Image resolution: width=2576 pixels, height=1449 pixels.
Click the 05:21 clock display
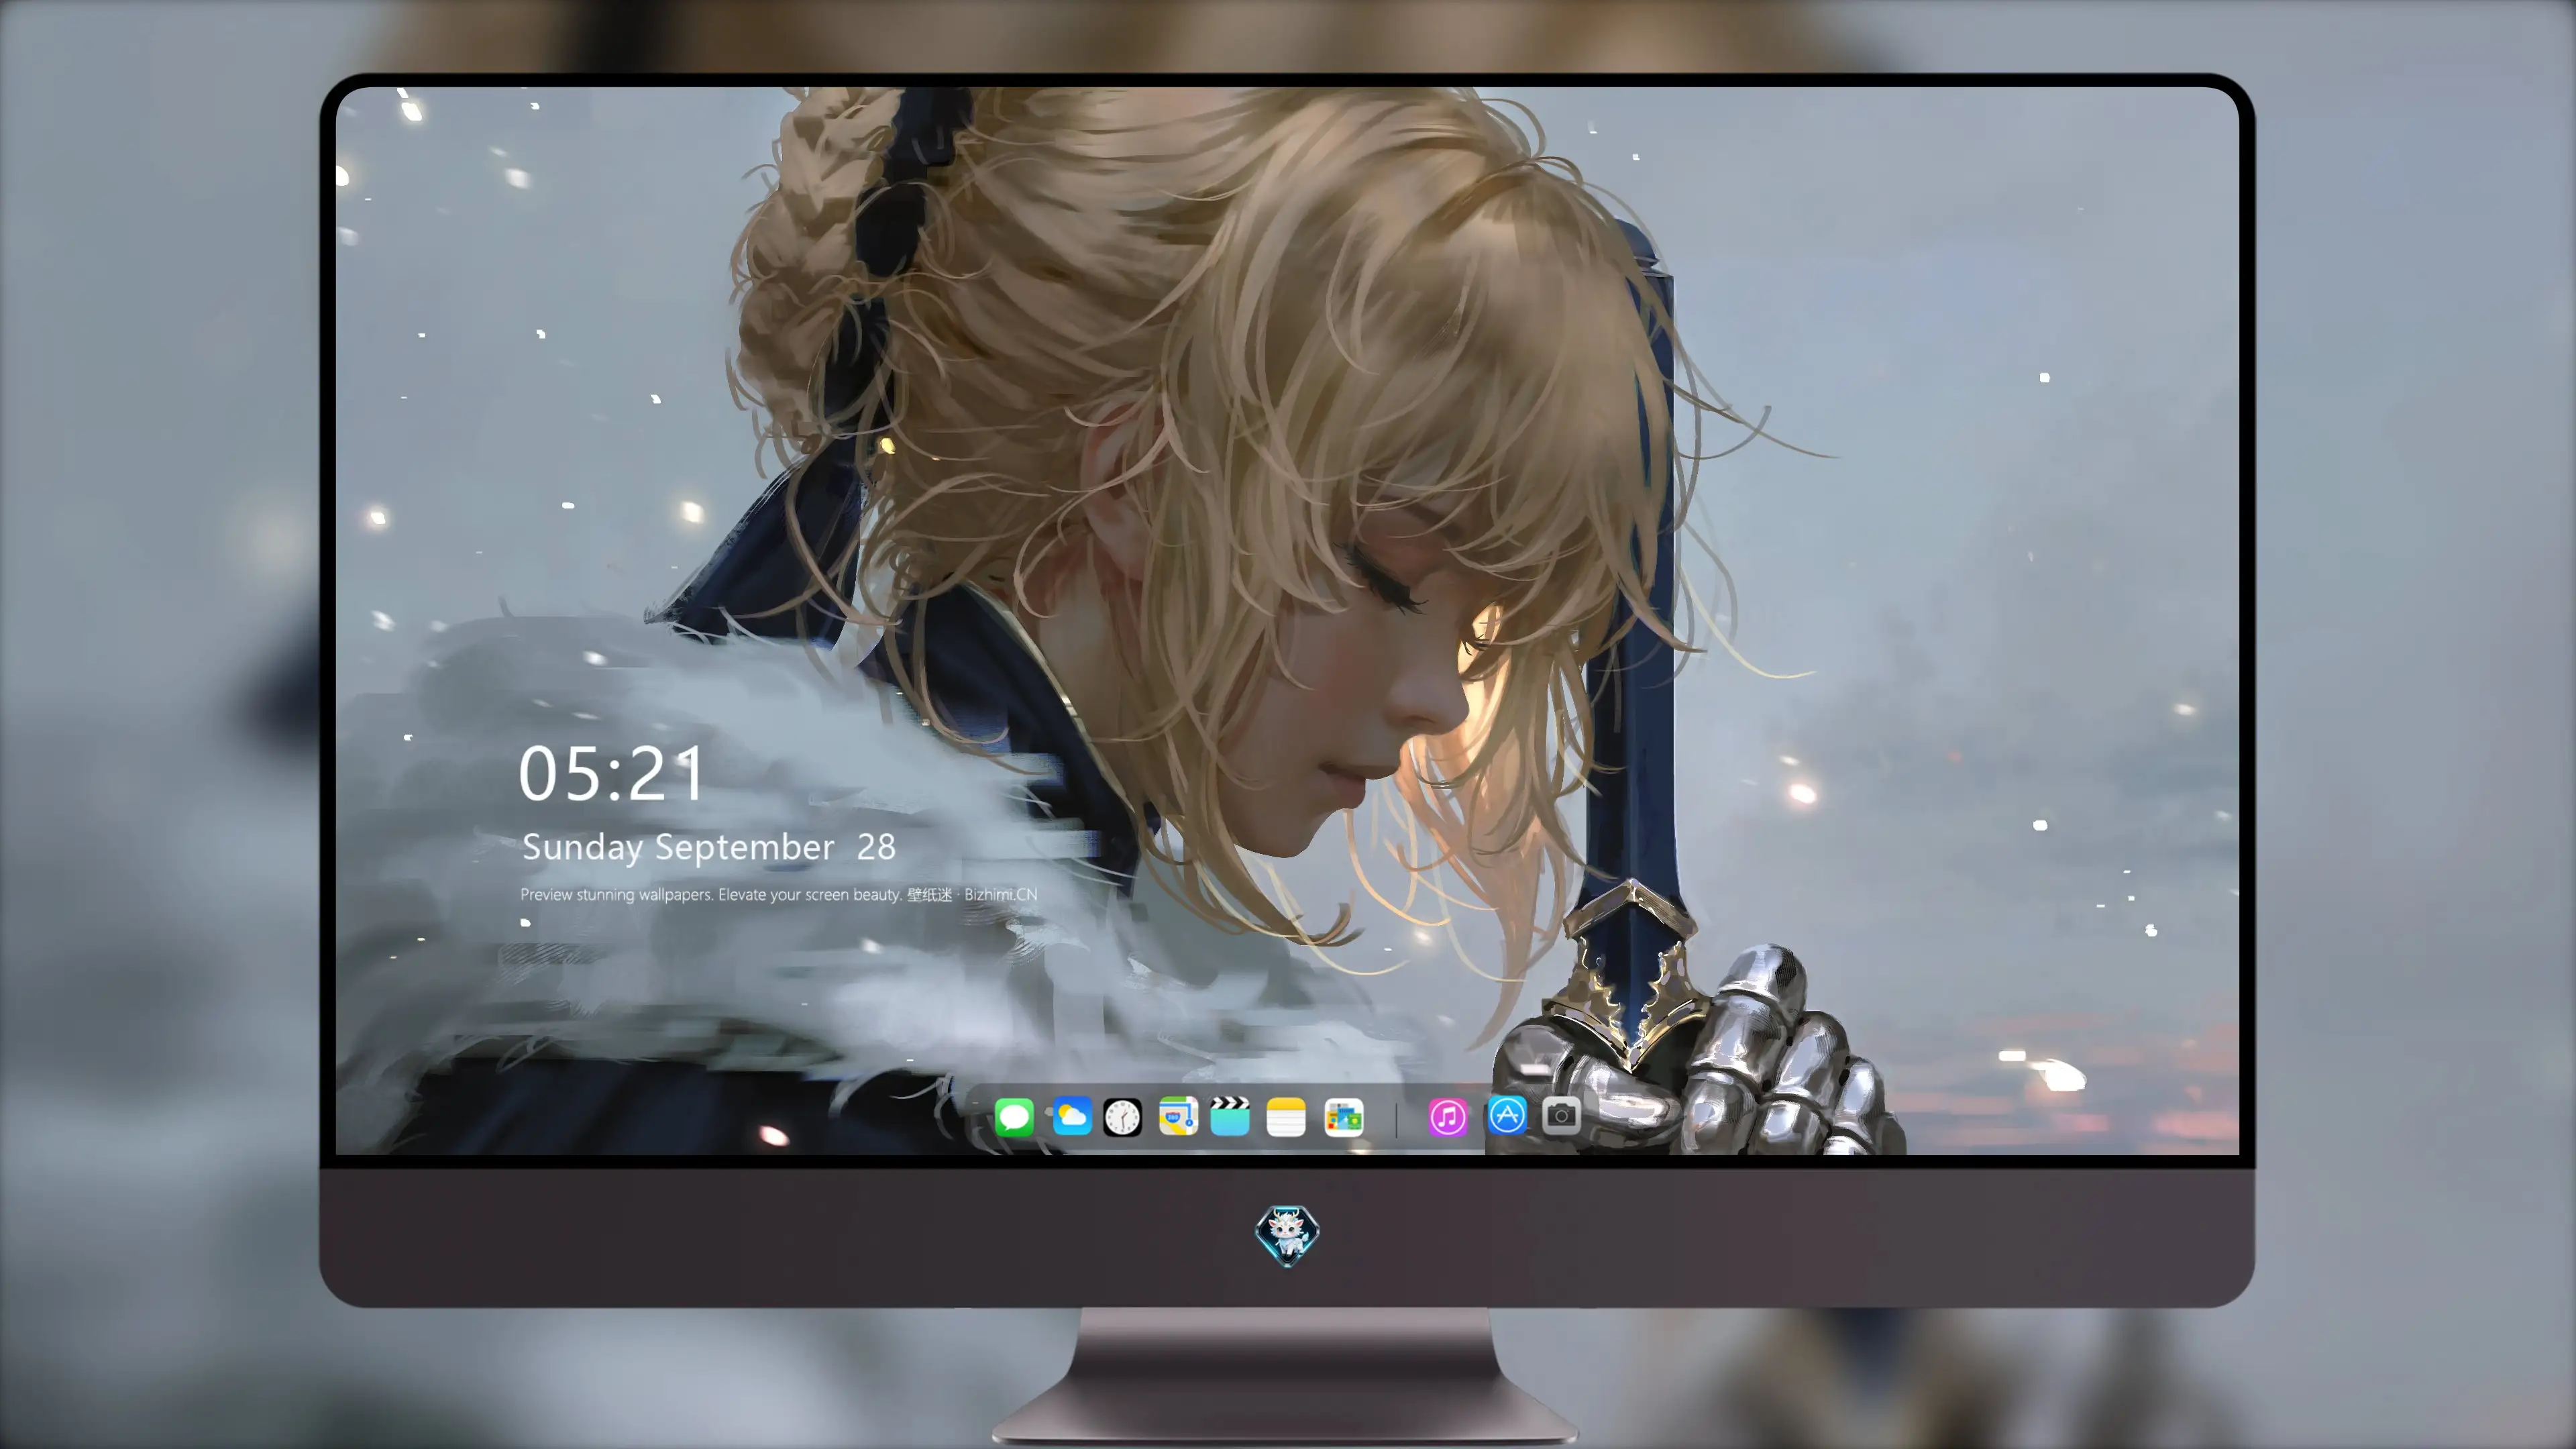(611, 774)
